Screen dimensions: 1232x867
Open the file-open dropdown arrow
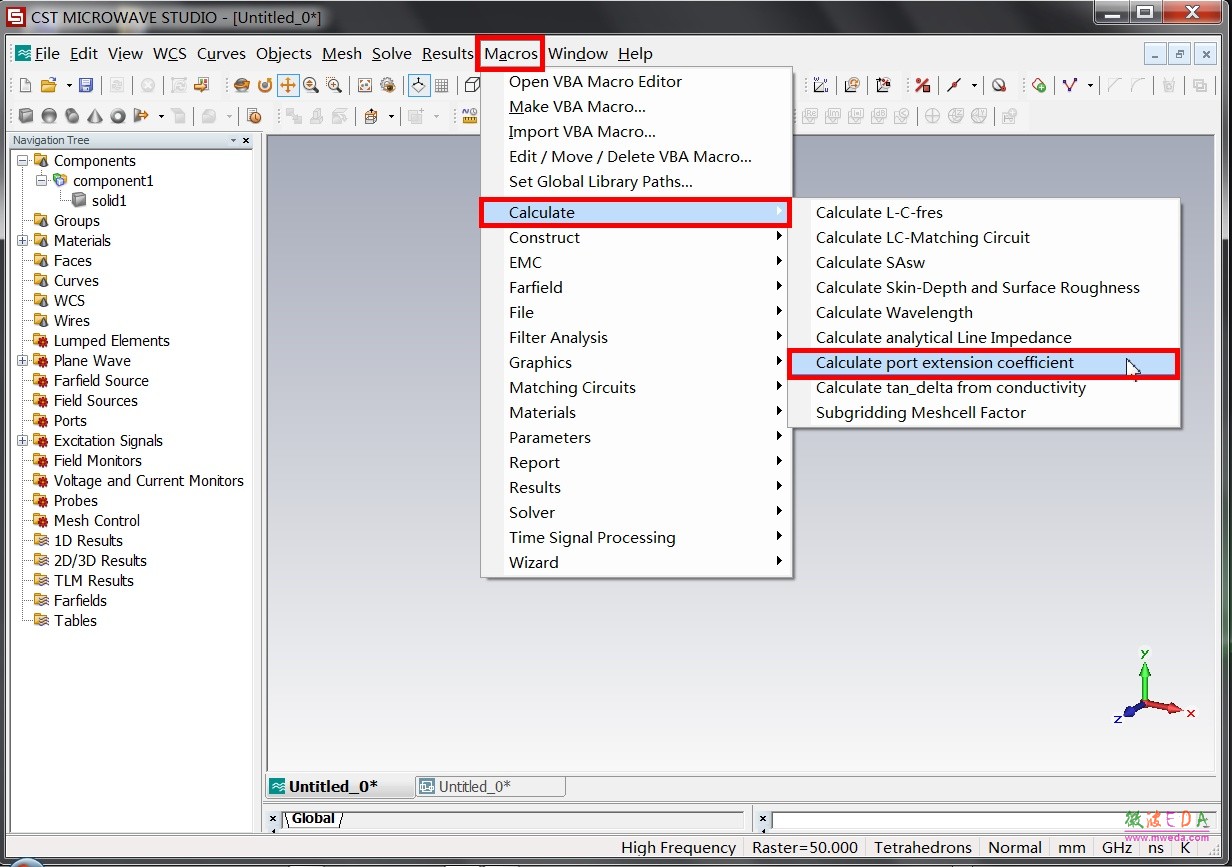point(68,86)
